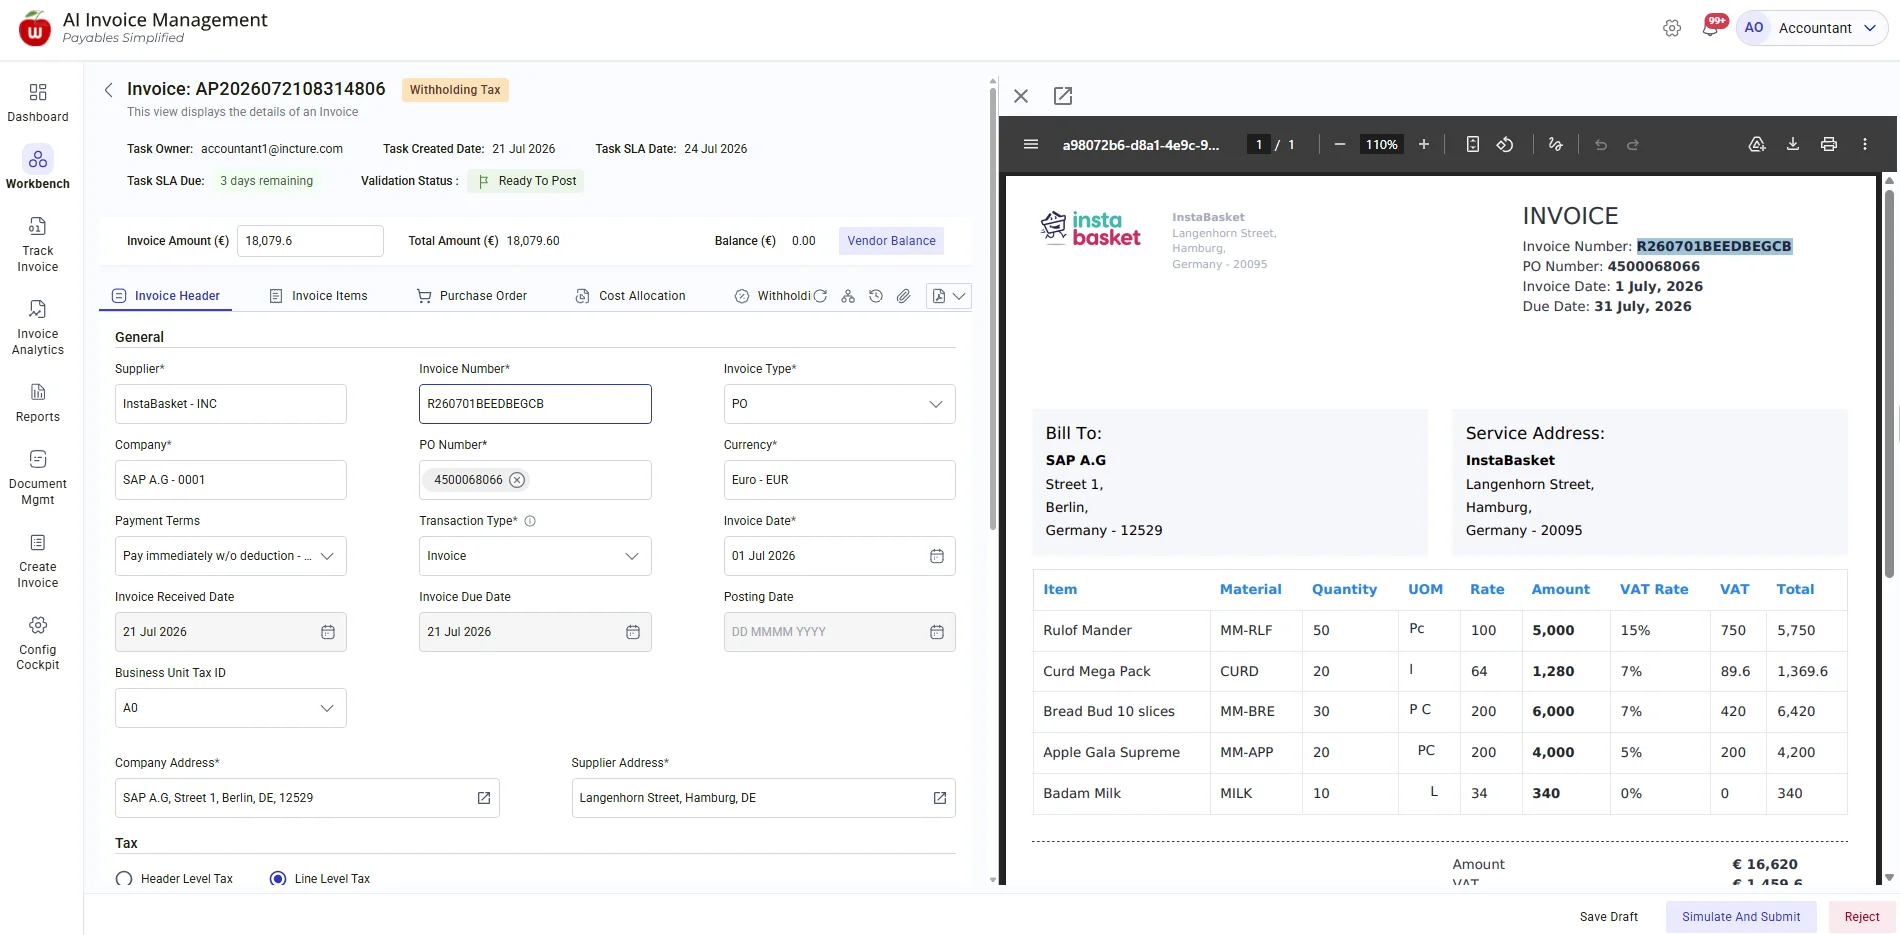Click Simulate And Submit button
The image size is (1900, 935).
(x=1741, y=917)
